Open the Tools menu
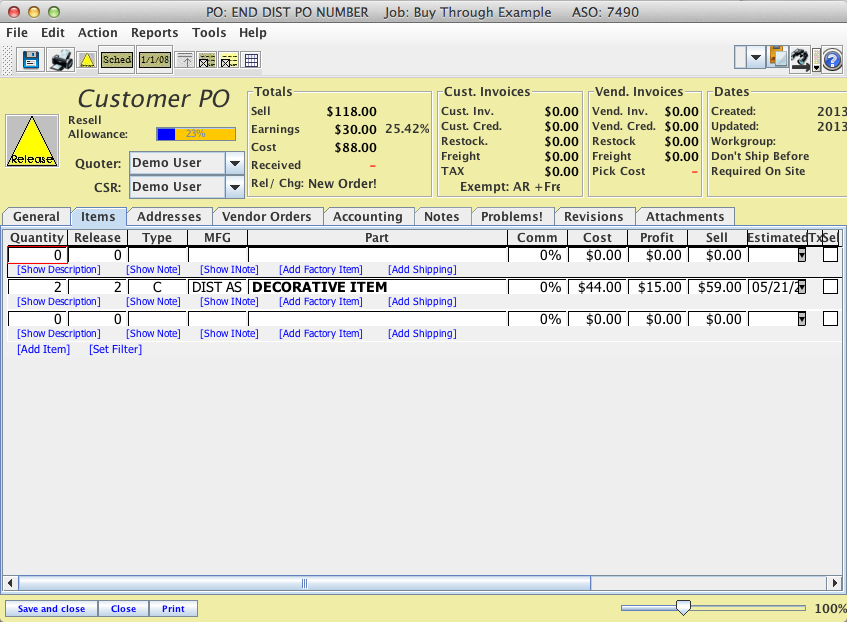 coord(209,32)
